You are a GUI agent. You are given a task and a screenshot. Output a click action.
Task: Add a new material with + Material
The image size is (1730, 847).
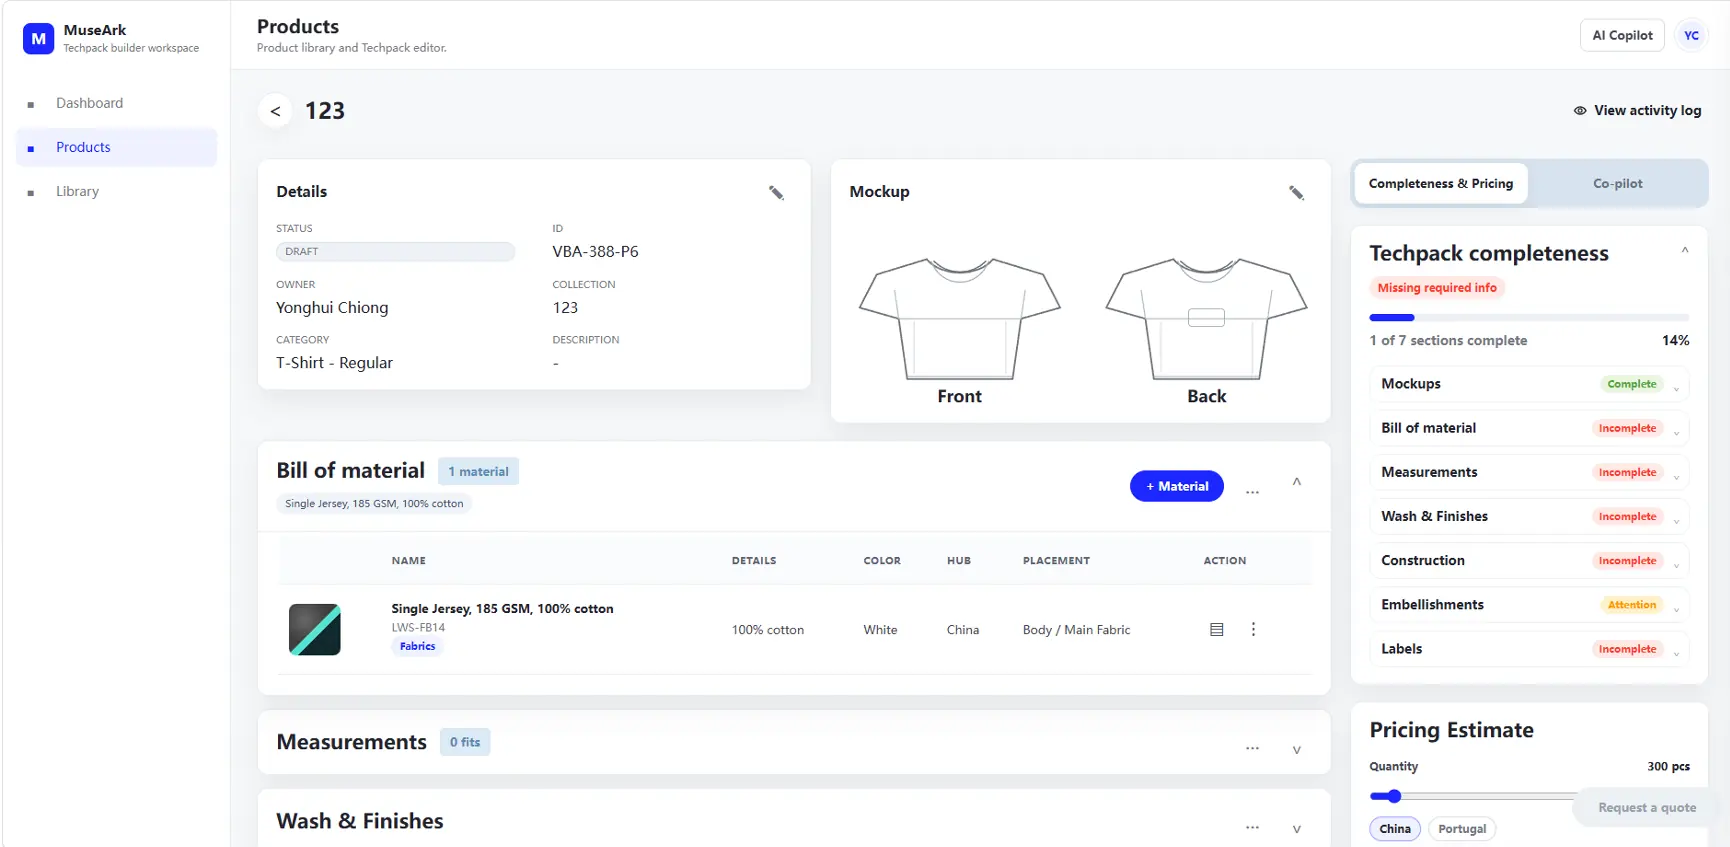pyautogui.click(x=1177, y=486)
